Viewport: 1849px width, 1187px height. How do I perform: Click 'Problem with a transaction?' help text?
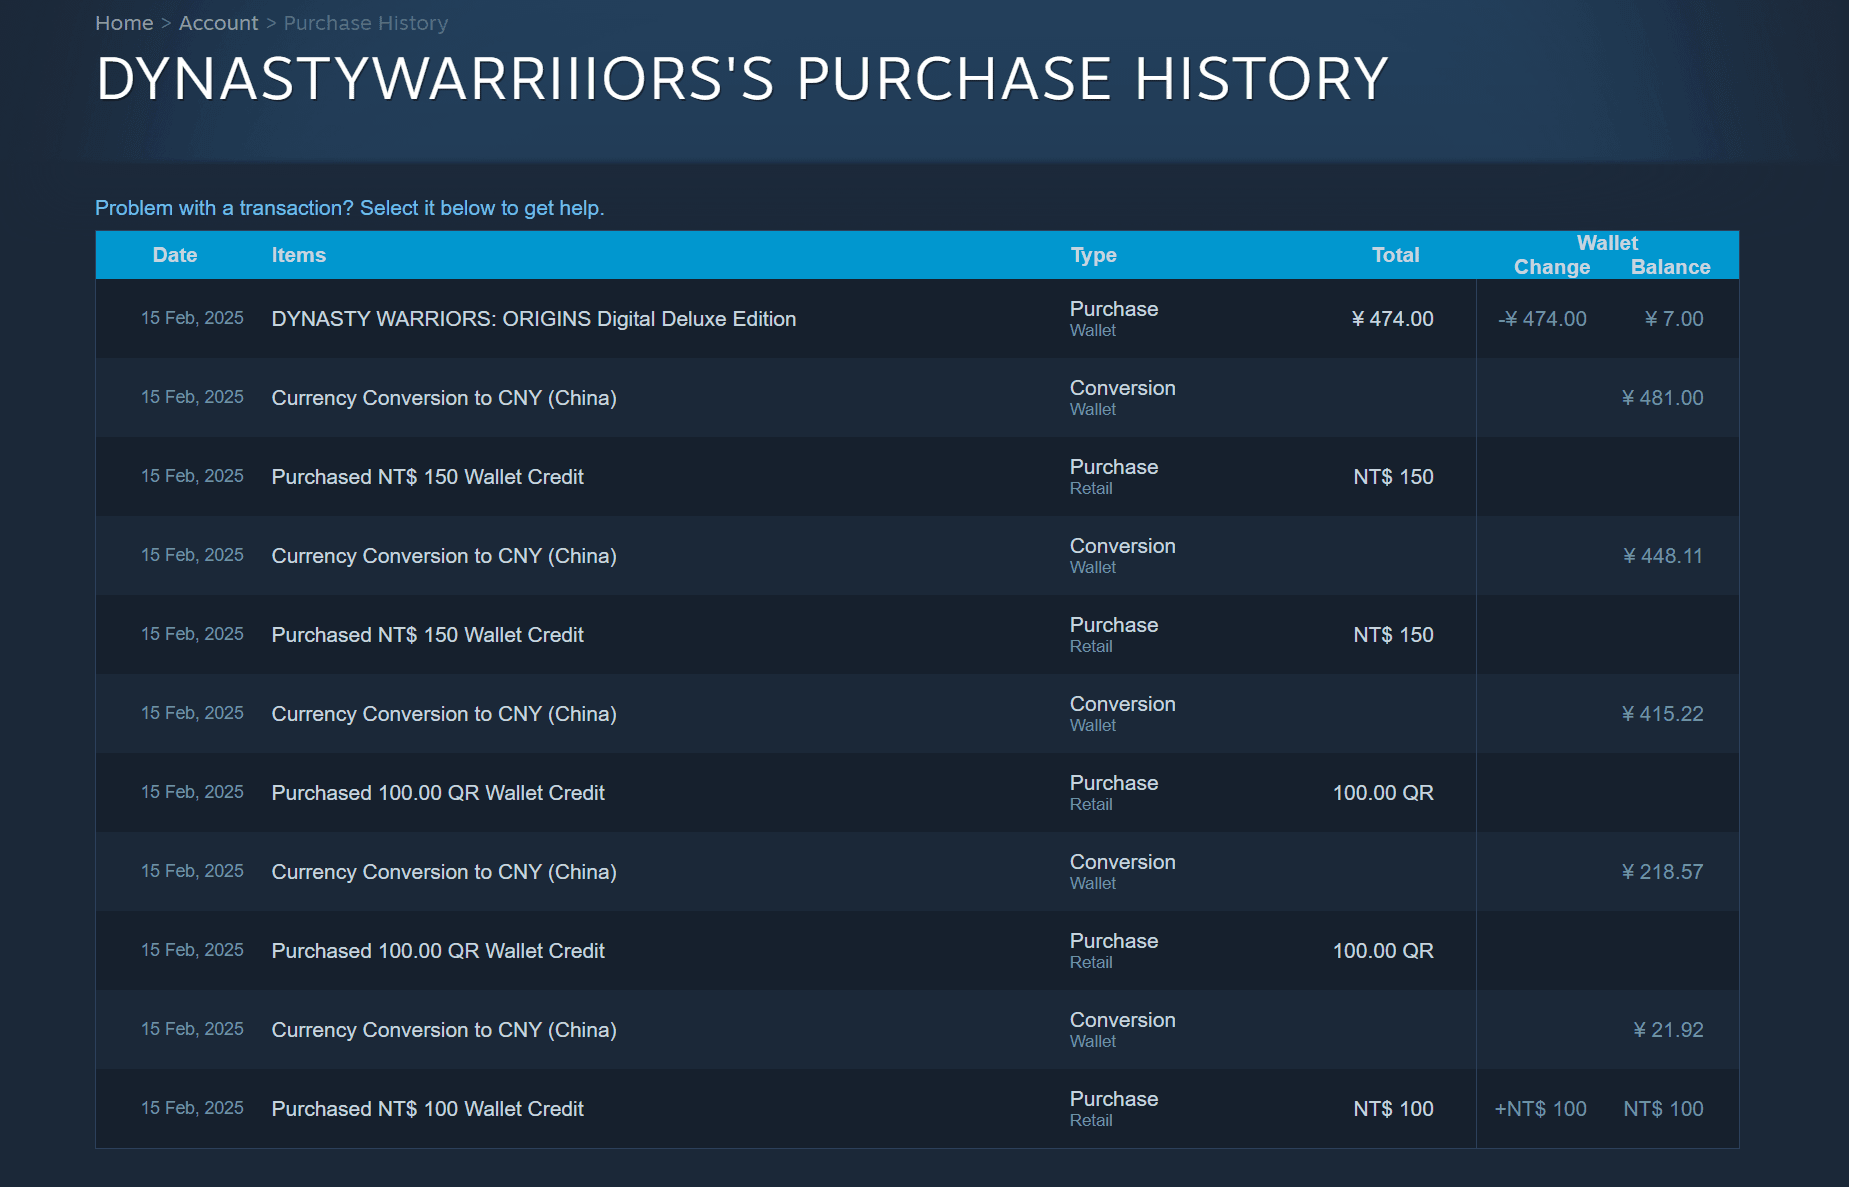(x=350, y=208)
